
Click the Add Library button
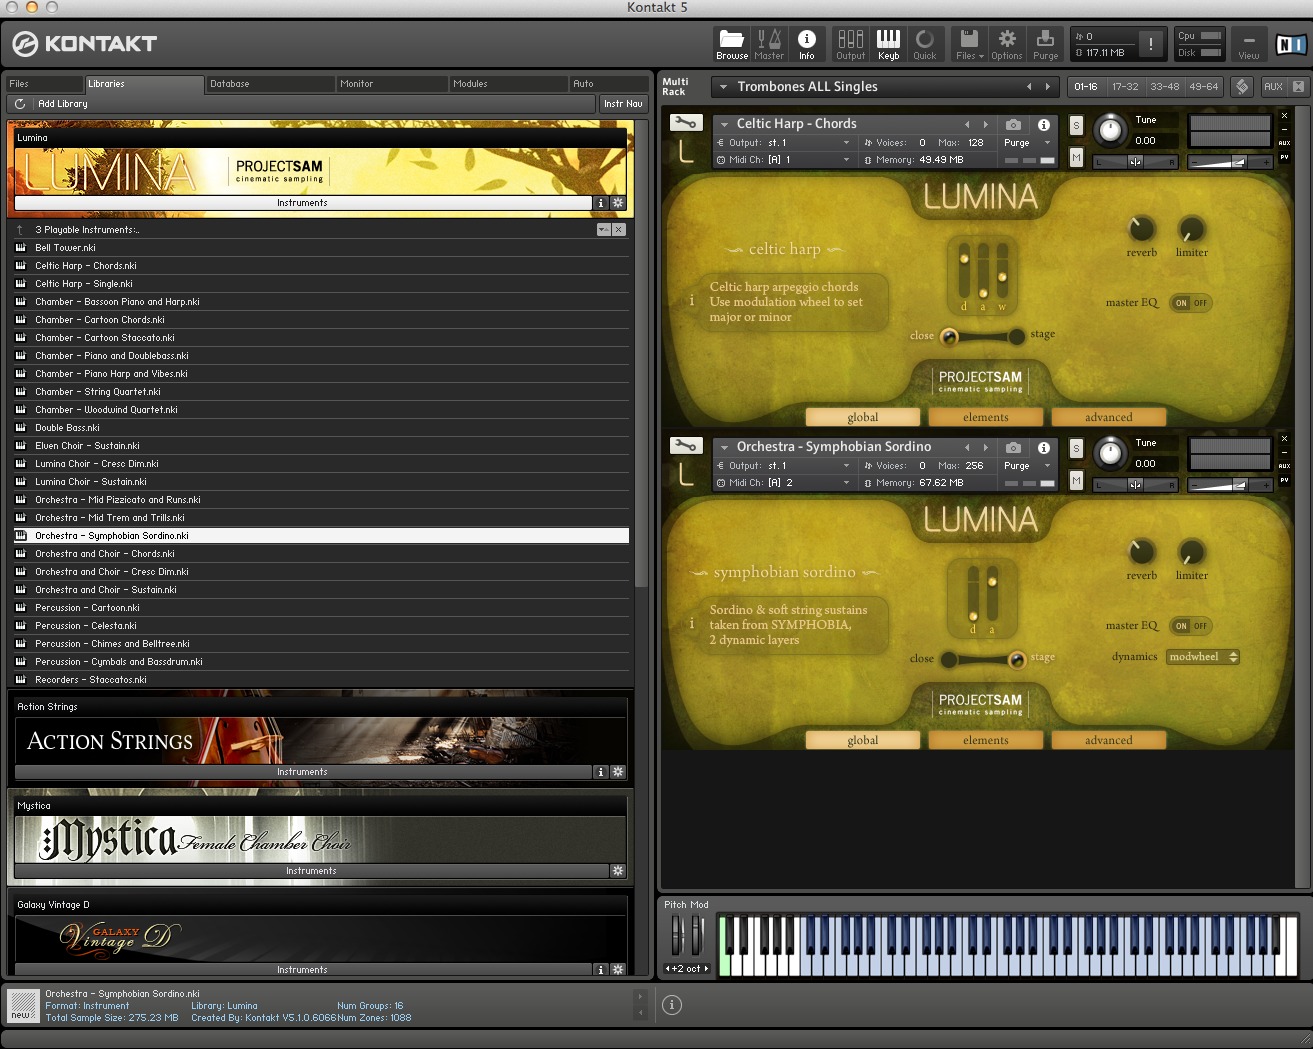pyautogui.click(x=62, y=104)
